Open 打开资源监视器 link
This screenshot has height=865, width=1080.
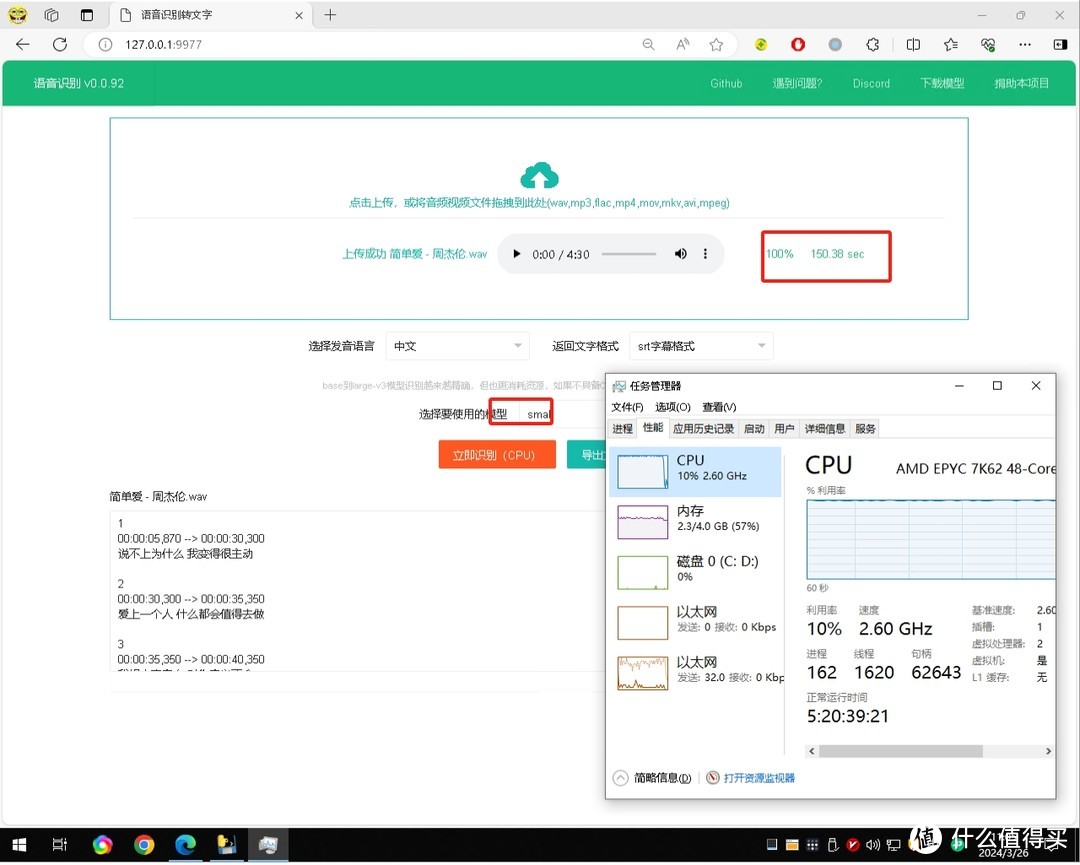point(751,778)
